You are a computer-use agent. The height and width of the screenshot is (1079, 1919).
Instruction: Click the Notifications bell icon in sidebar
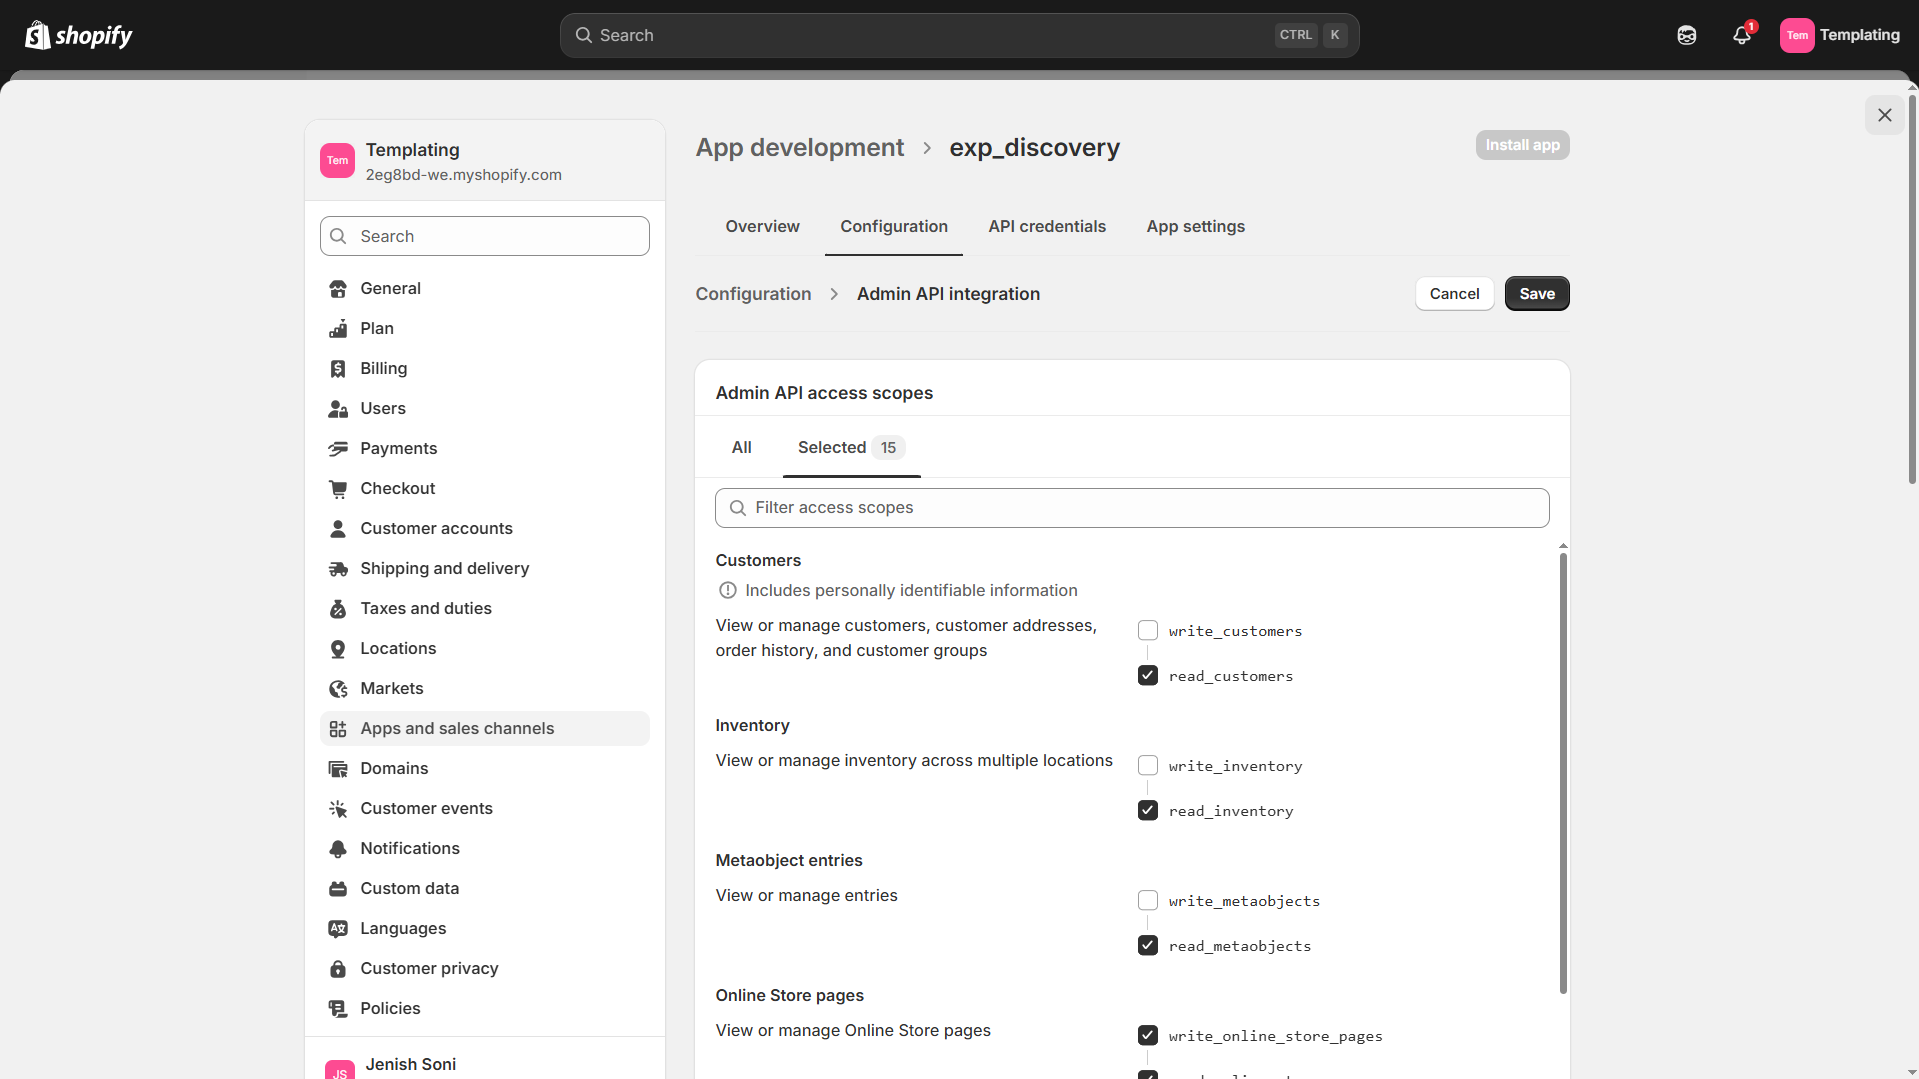pos(338,849)
